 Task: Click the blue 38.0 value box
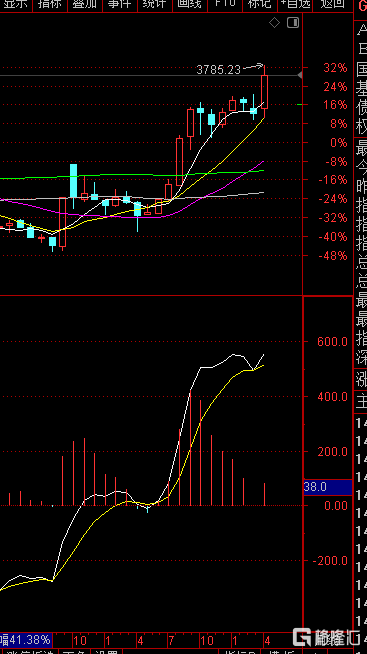(x=328, y=487)
